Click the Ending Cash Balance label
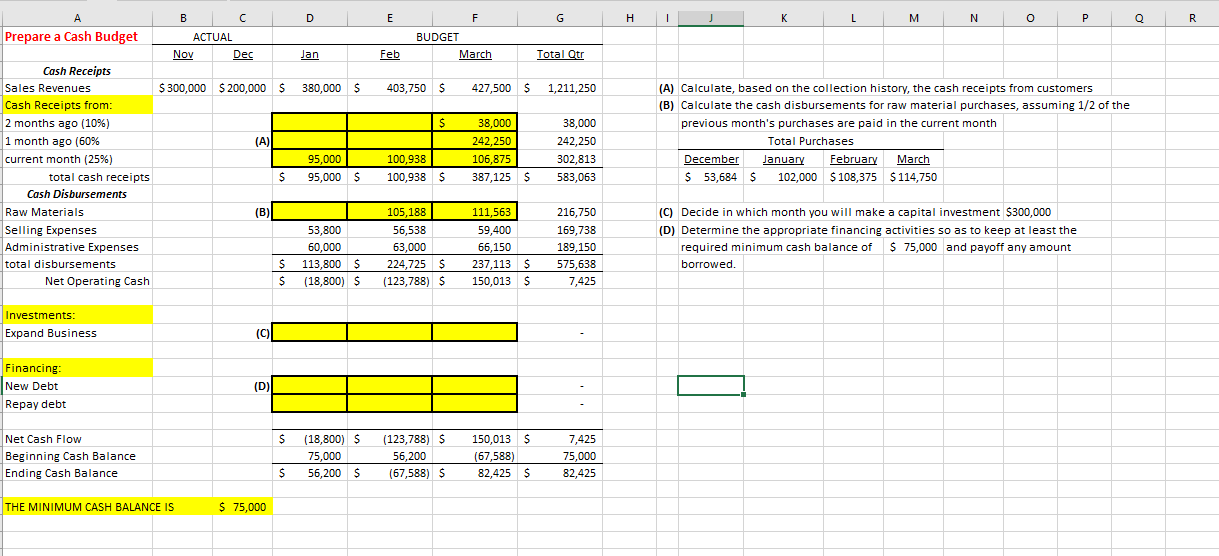The width and height of the screenshot is (1219, 556). [61, 473]
